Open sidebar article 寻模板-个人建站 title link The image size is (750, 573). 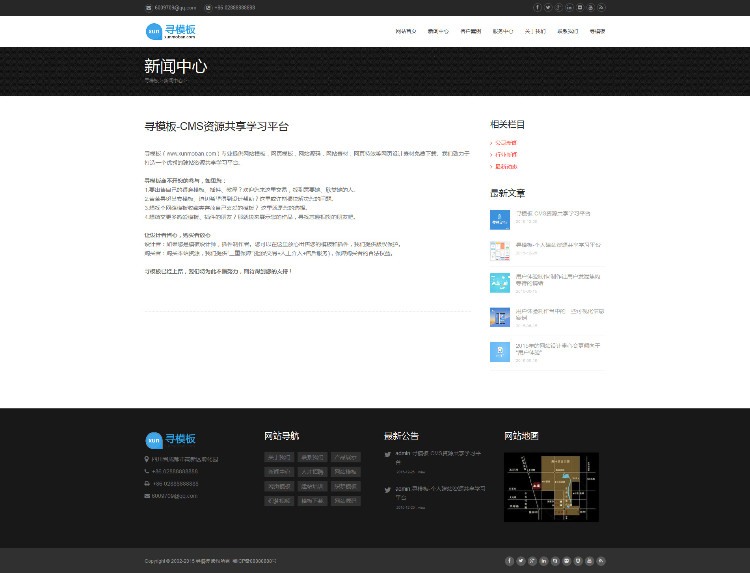tap(558, 245)
